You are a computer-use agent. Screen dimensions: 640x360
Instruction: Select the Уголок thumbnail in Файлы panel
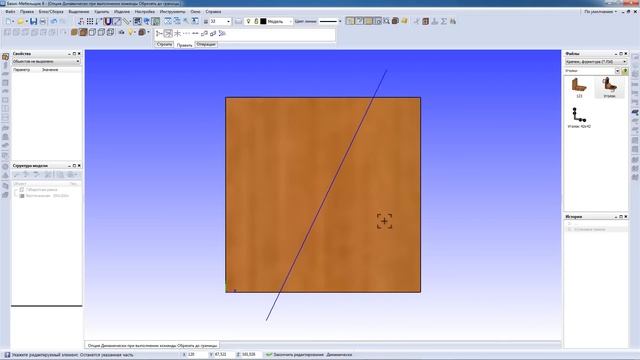point(609,87)
